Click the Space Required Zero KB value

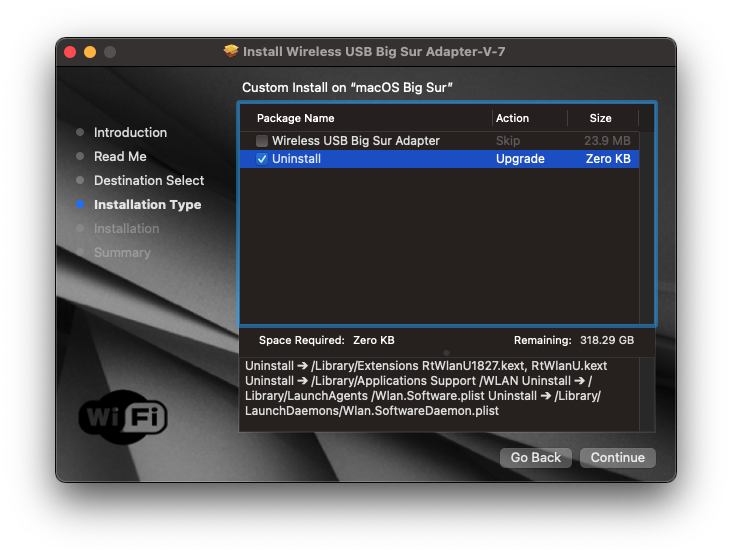pyautogui.click(x=373, y=340)
